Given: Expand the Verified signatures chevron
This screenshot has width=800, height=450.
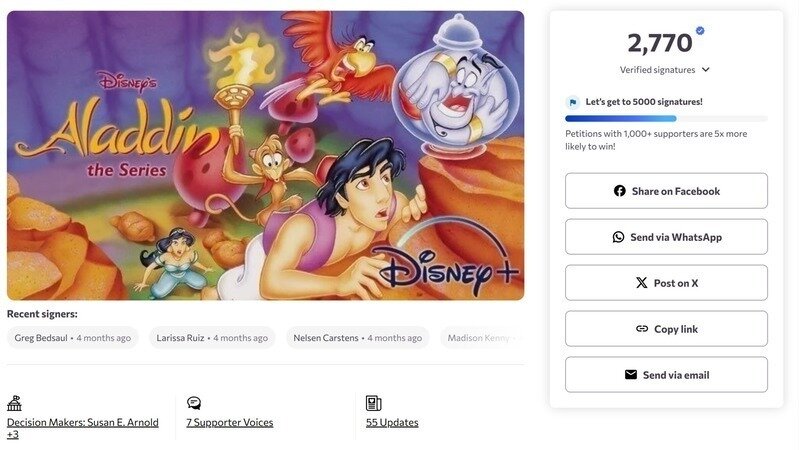Looking at the screenshot, I should [x=706, y=69].
